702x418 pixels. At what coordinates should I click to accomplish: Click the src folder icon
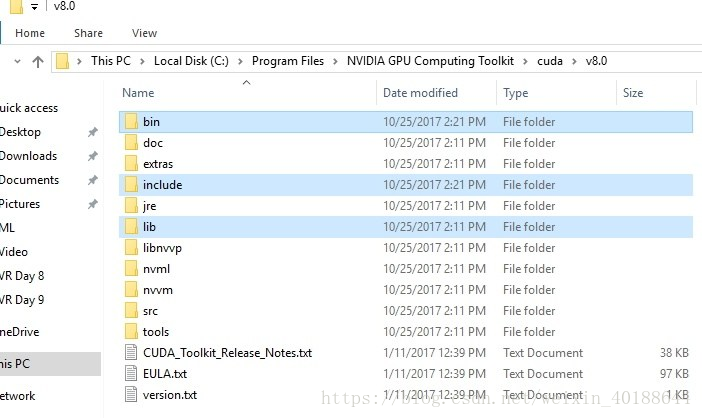click(x=131, y=311)
